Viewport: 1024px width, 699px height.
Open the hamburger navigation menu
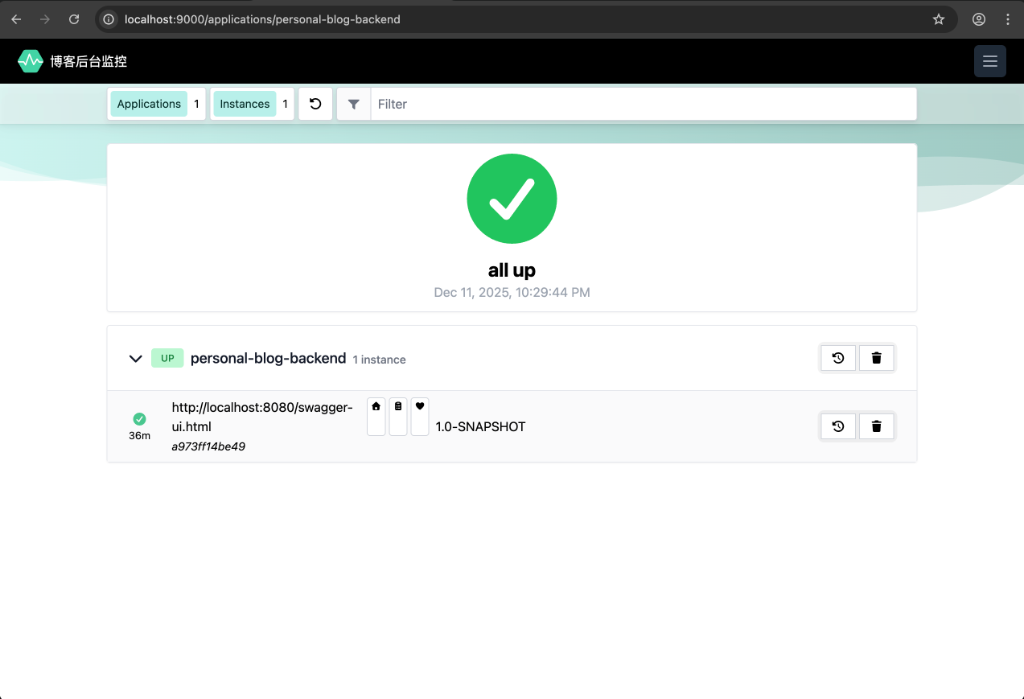(989, 61)
